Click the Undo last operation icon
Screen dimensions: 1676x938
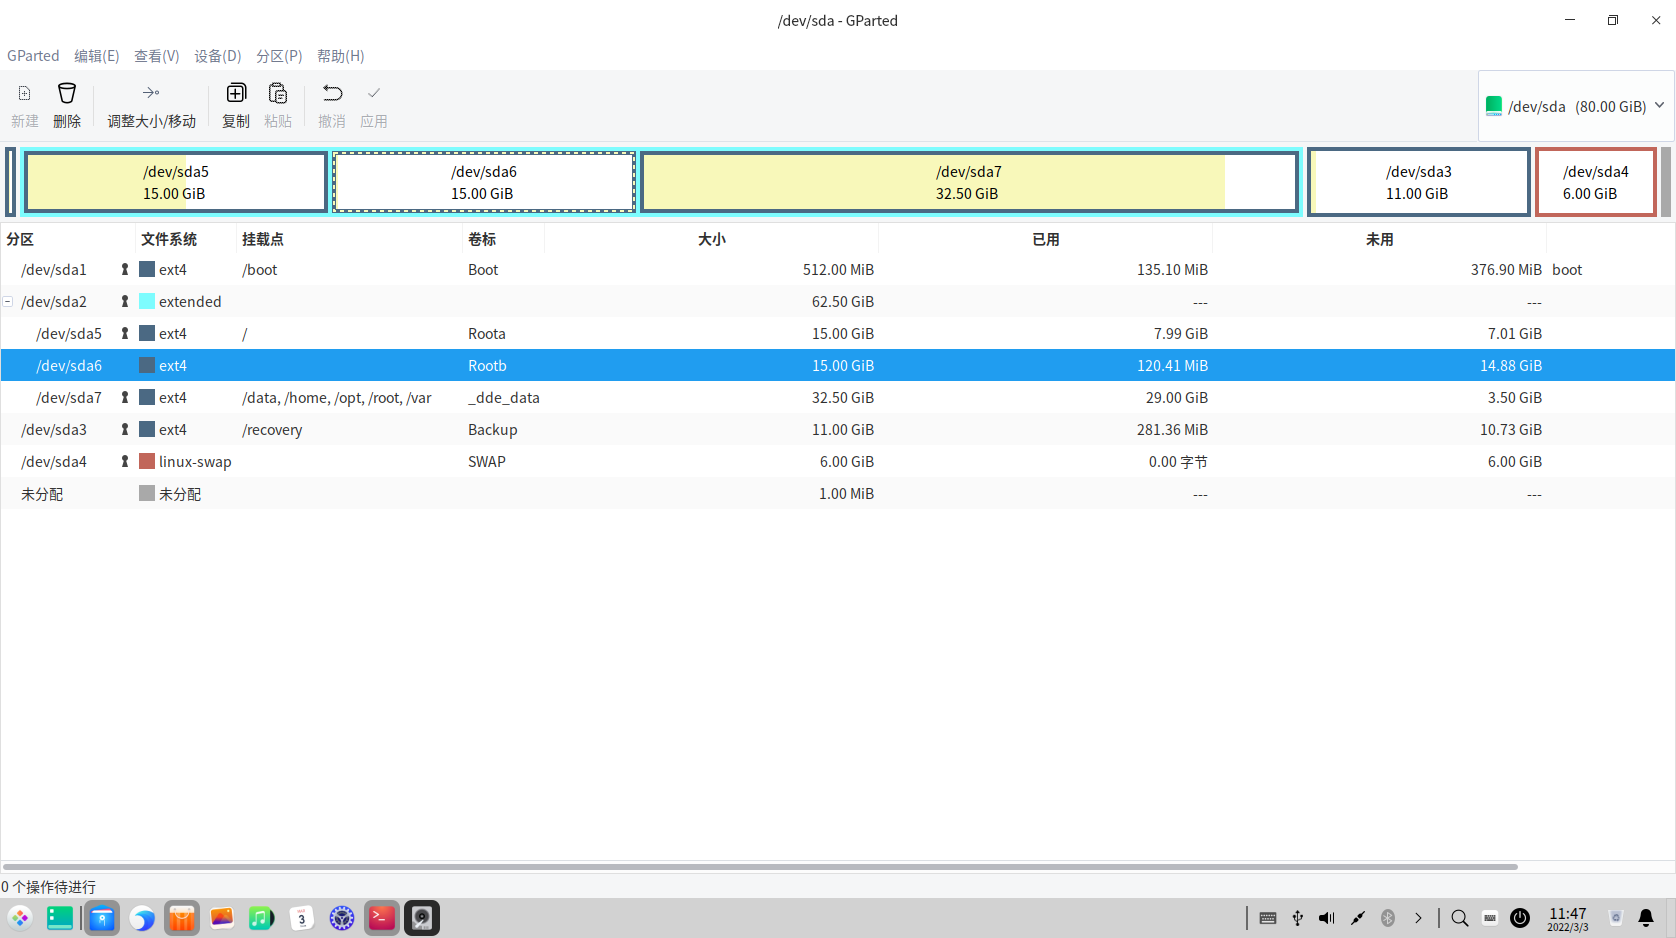pos(332,94)
